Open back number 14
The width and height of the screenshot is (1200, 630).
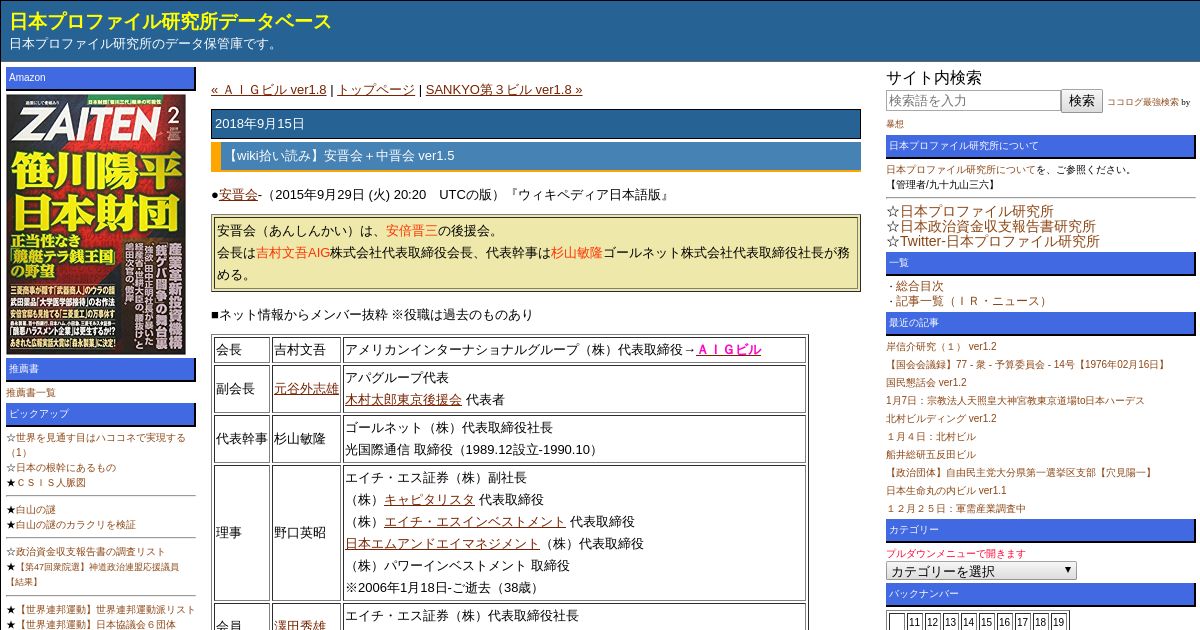click(968, 622)
